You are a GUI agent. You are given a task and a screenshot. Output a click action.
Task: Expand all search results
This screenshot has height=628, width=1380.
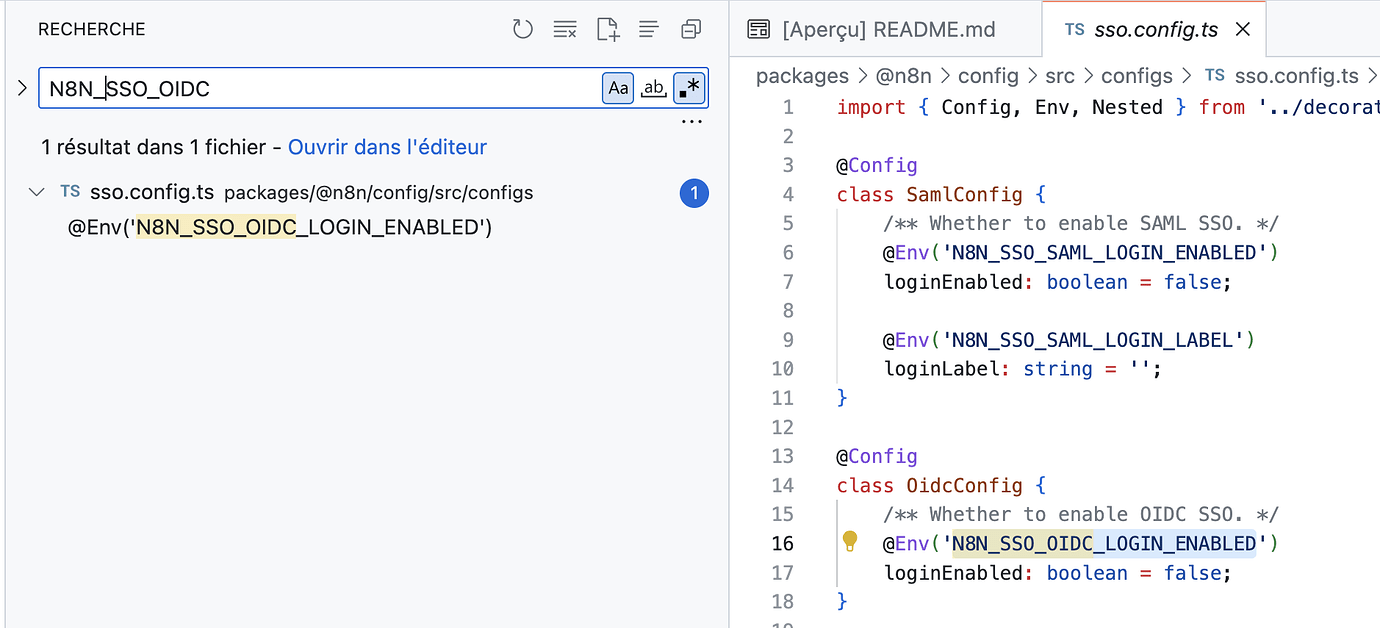pos(648,29)
